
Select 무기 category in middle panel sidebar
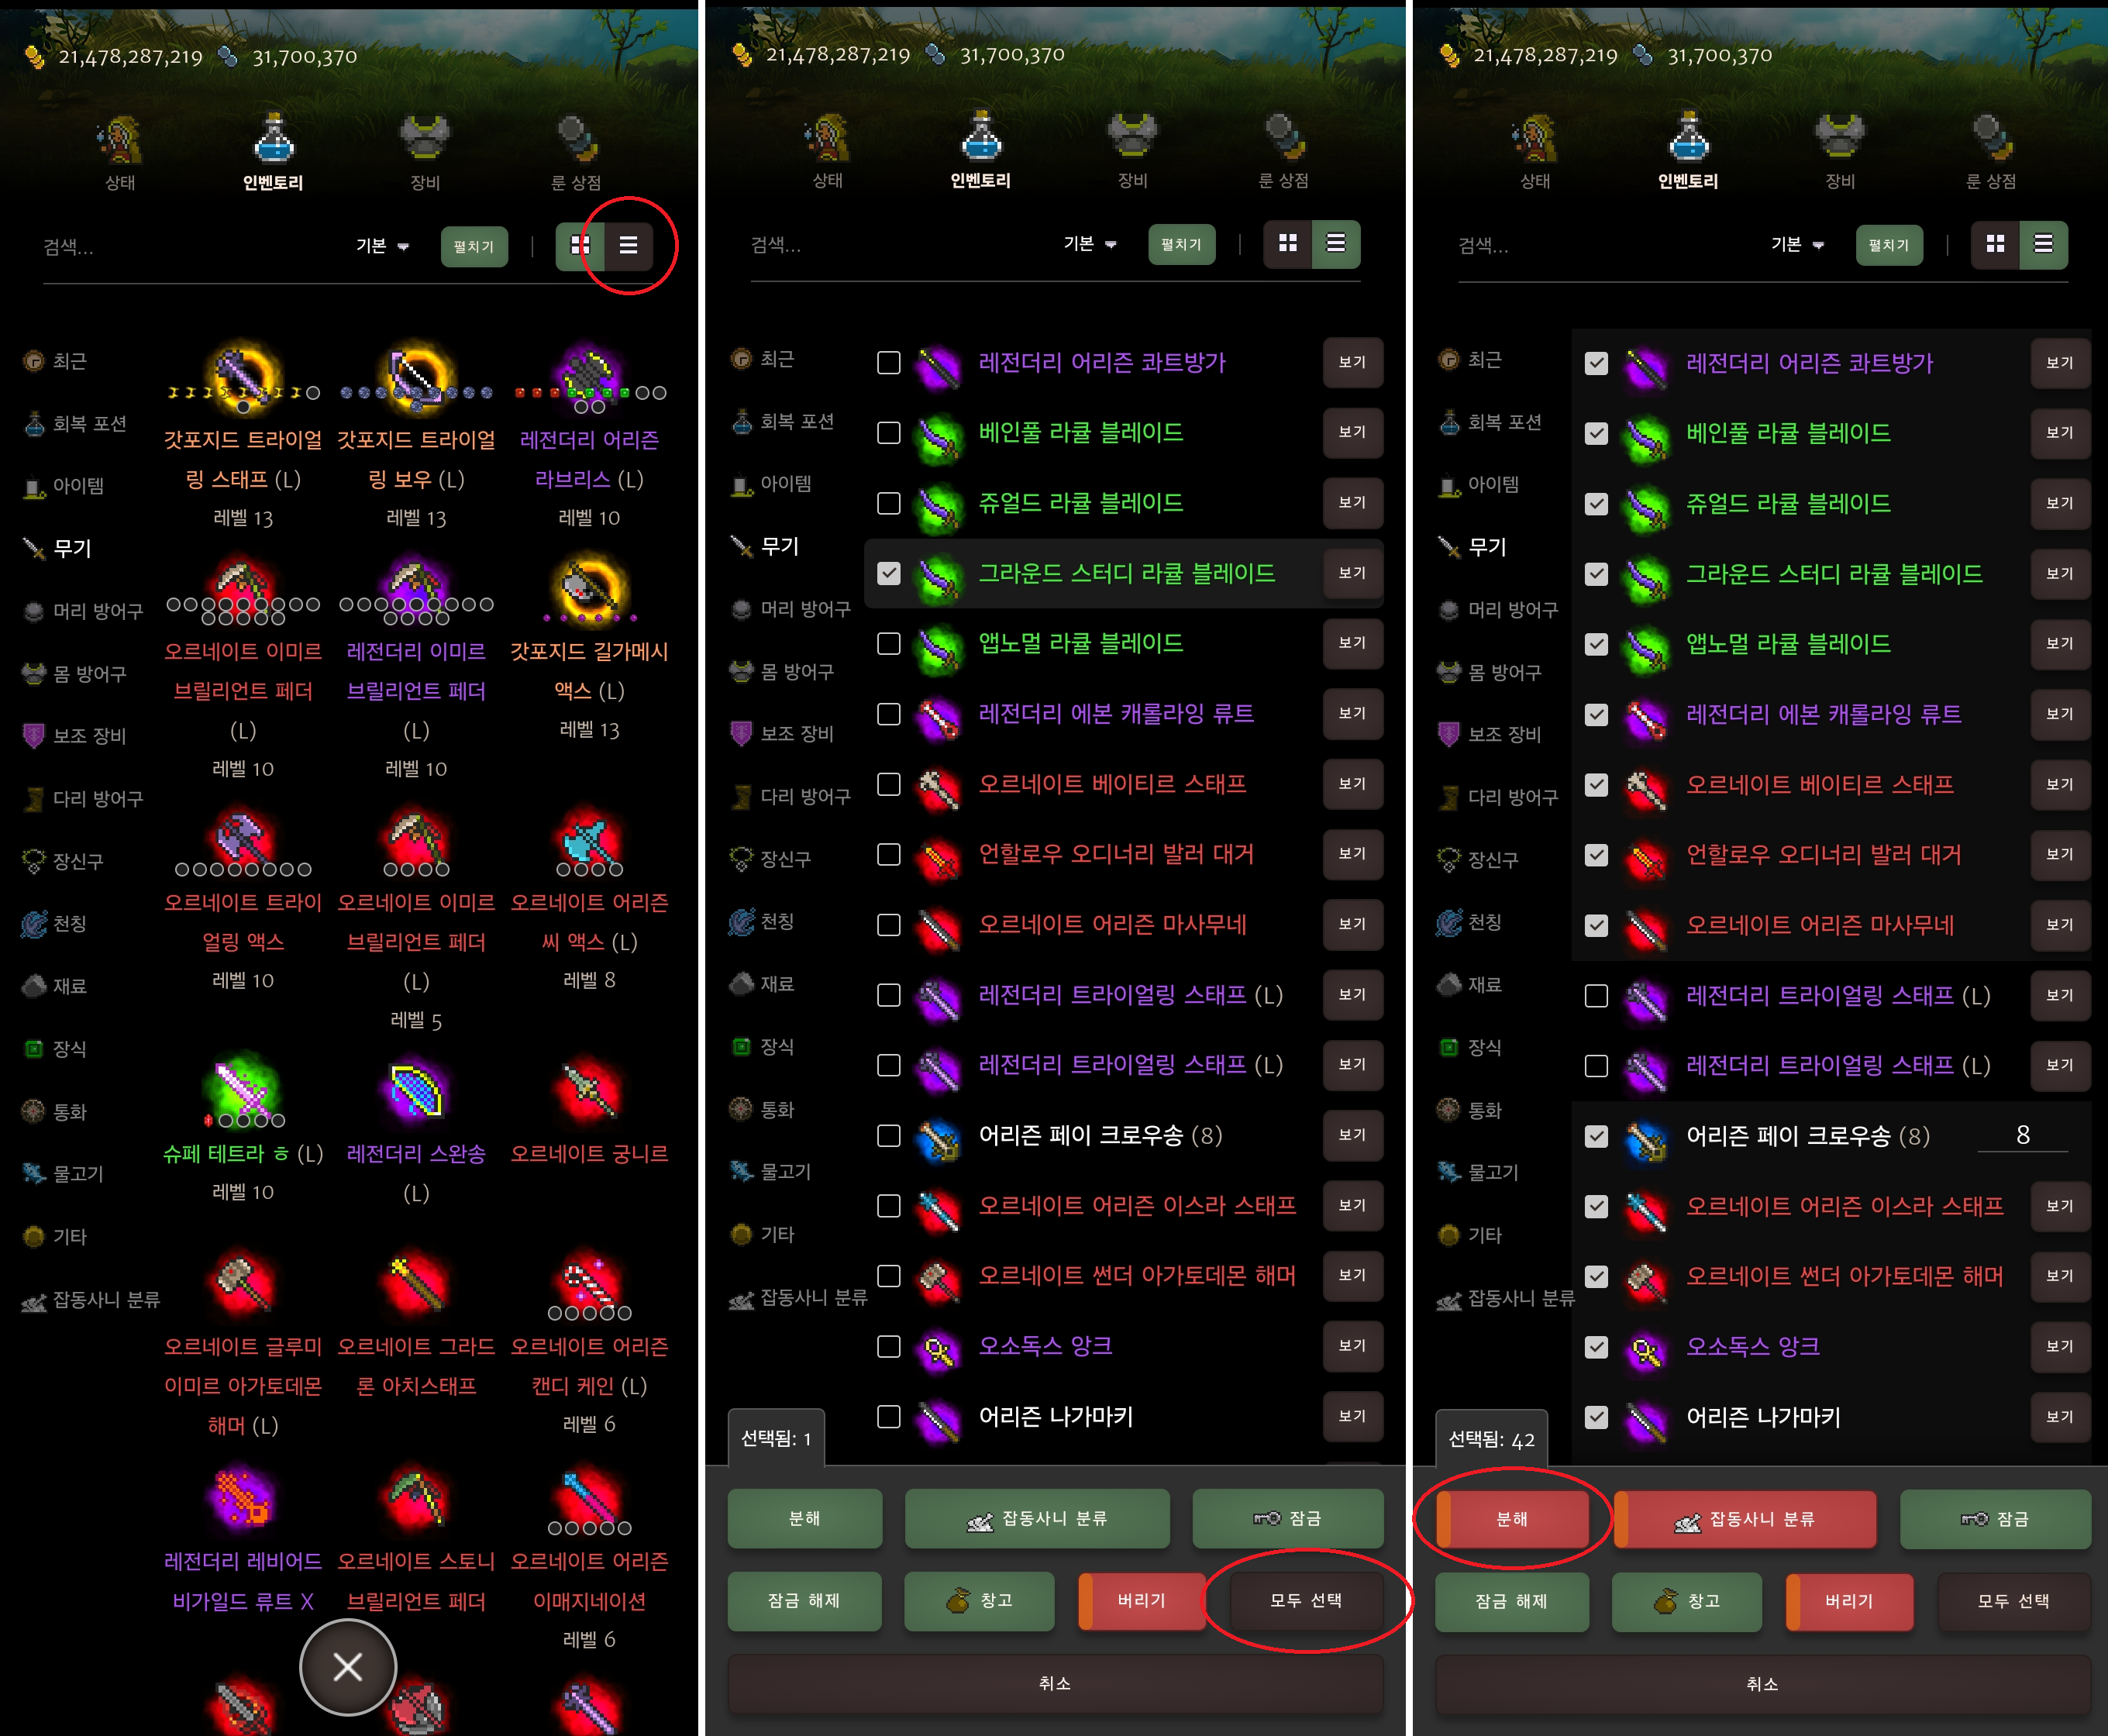pos(766,546)
